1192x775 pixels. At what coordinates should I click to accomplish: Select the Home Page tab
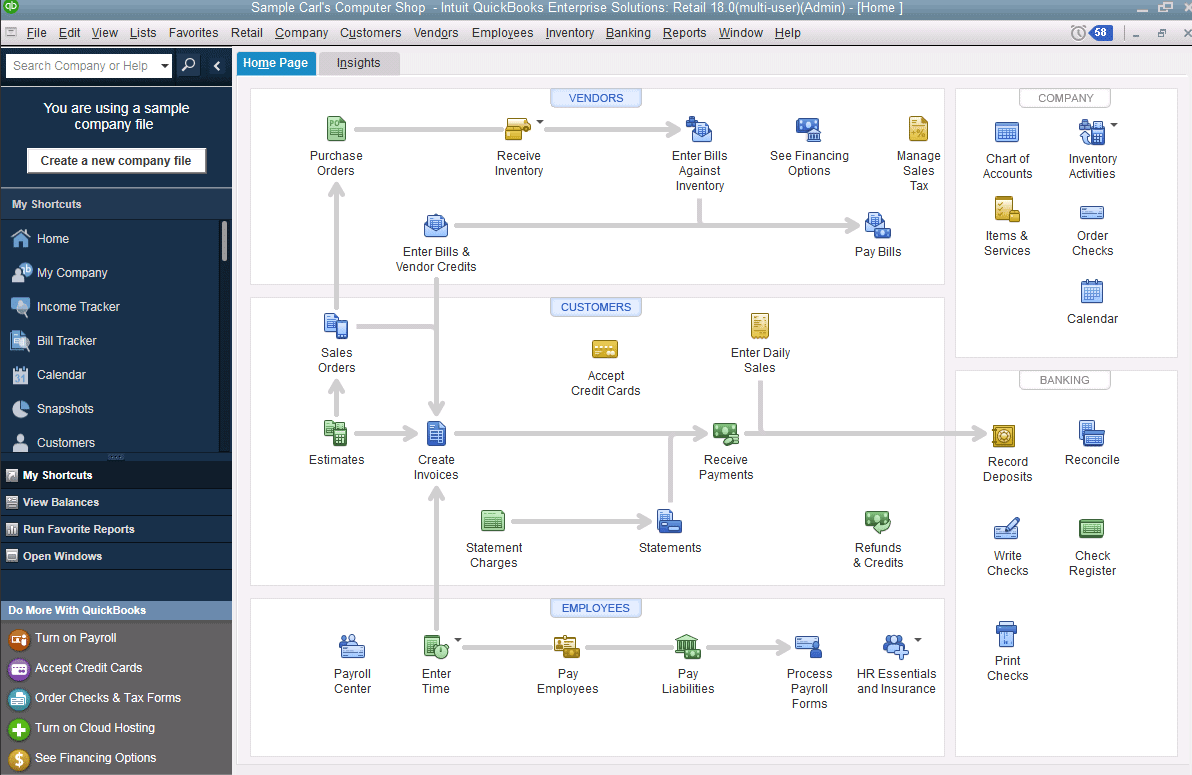(x=275, y=63)
